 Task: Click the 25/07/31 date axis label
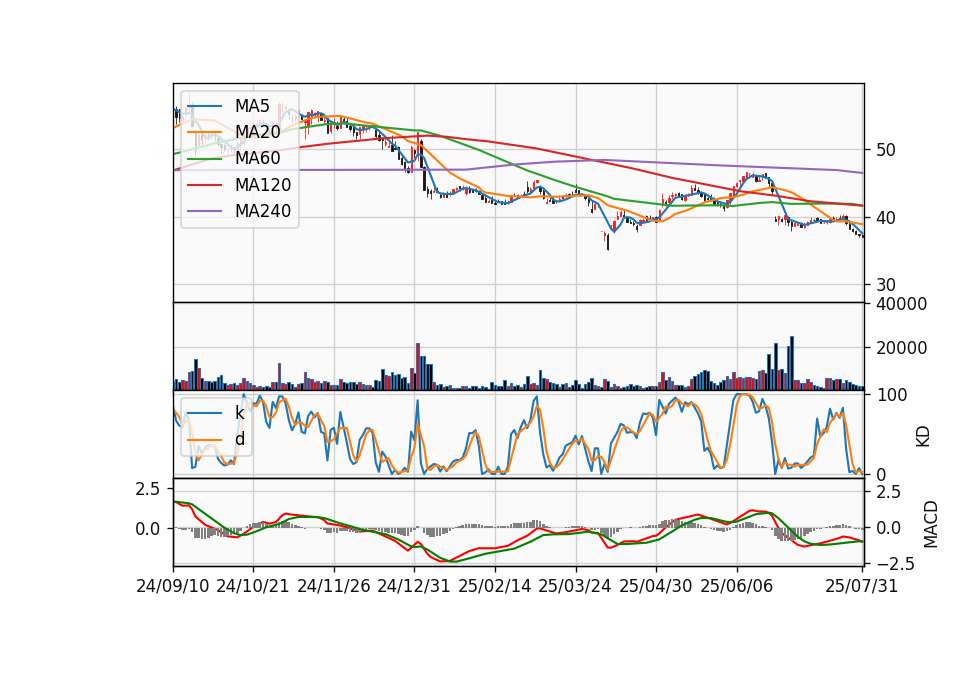(x=861, y=586)
